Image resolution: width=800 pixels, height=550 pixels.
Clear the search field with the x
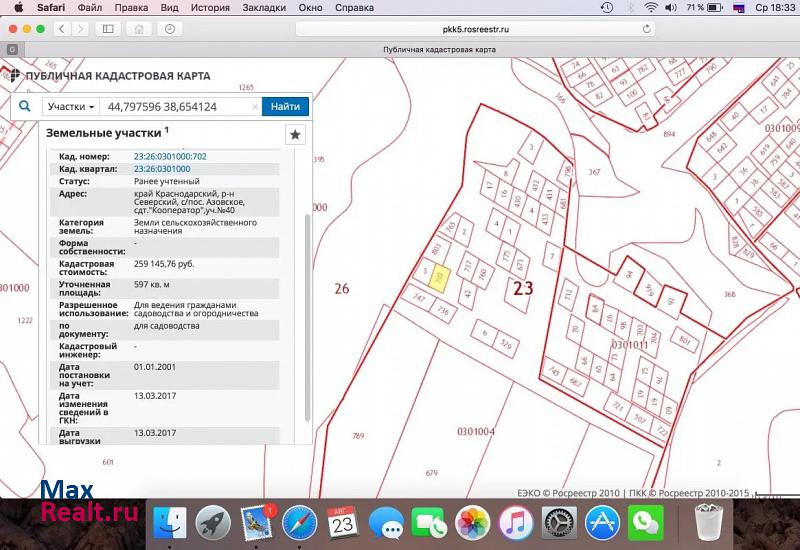[255, 106]
